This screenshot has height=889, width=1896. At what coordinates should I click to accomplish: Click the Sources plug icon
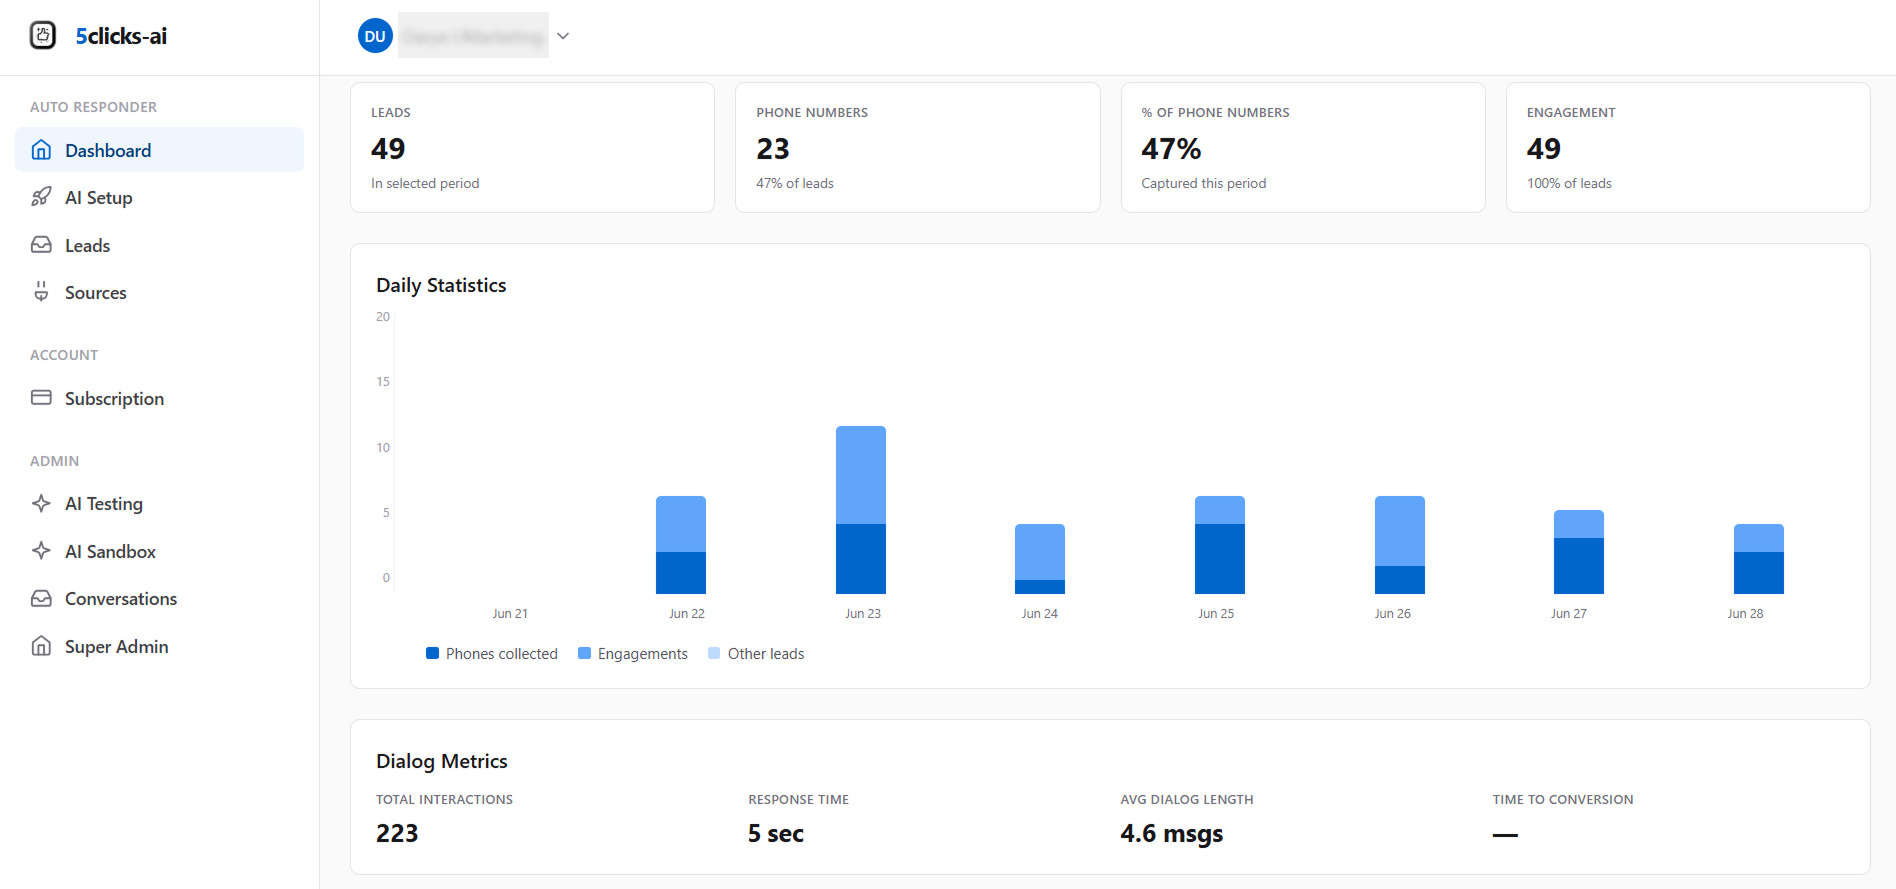click(41, 292)
